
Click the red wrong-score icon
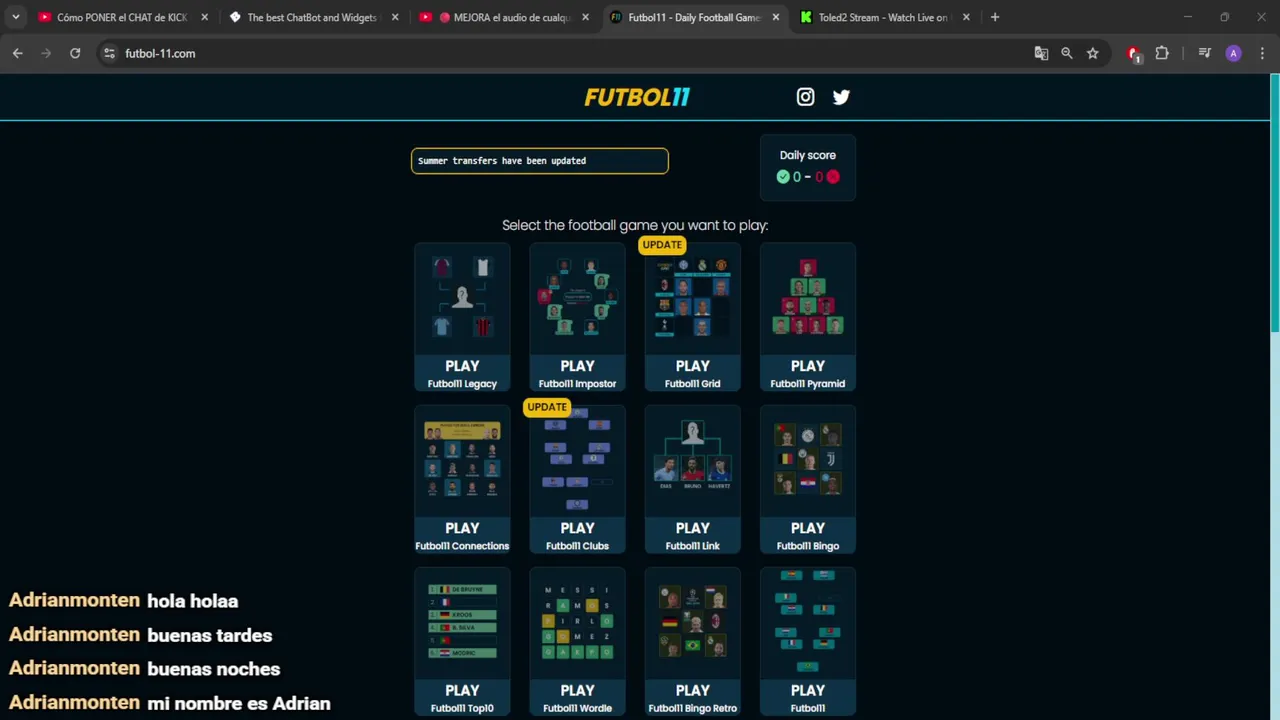(833, 177)
